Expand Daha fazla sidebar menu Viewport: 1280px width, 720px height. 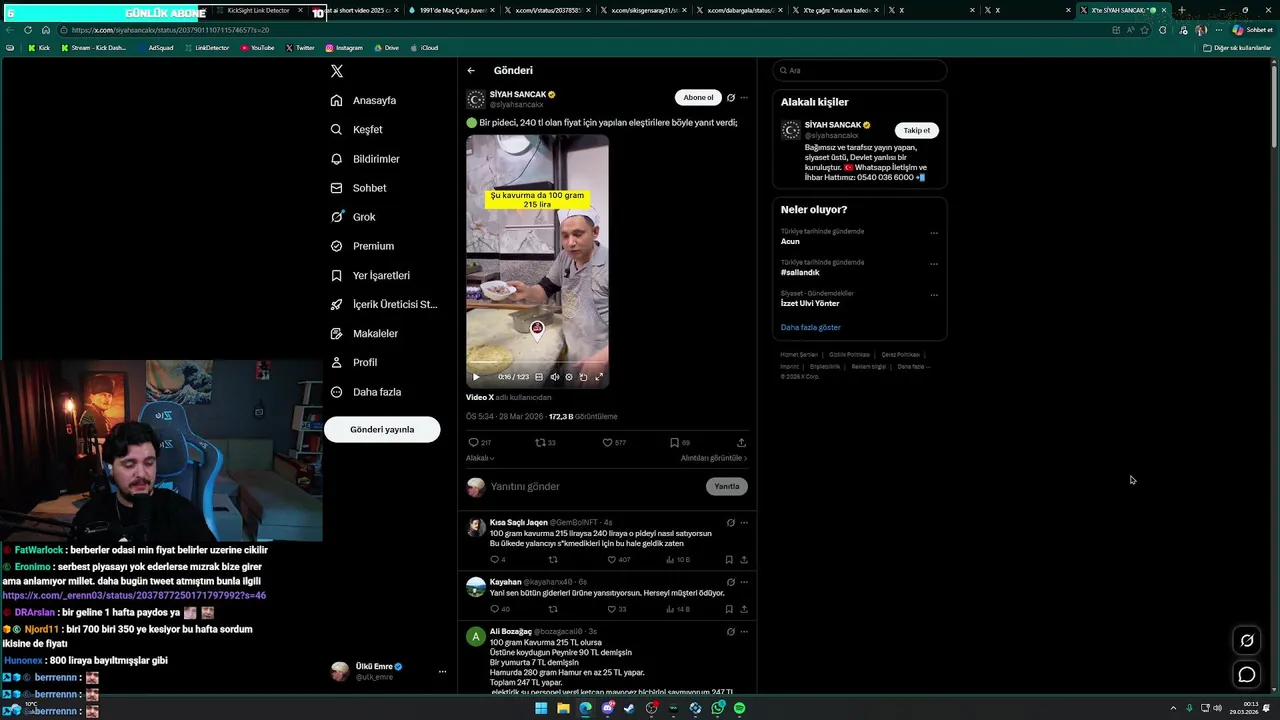click(x=366, y=392)
